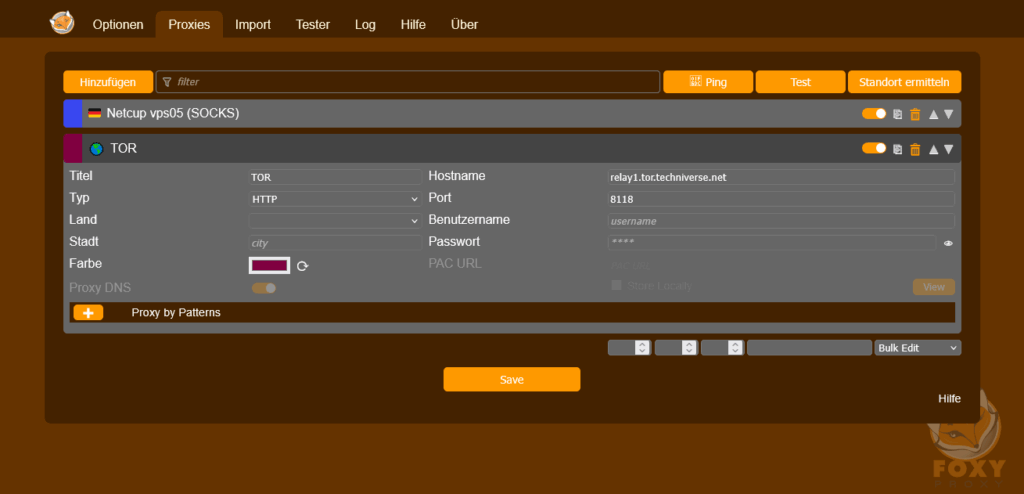Toggle Netcup vps05 proxy on/off
The image size is (1024, 494).
pos(874,114)
